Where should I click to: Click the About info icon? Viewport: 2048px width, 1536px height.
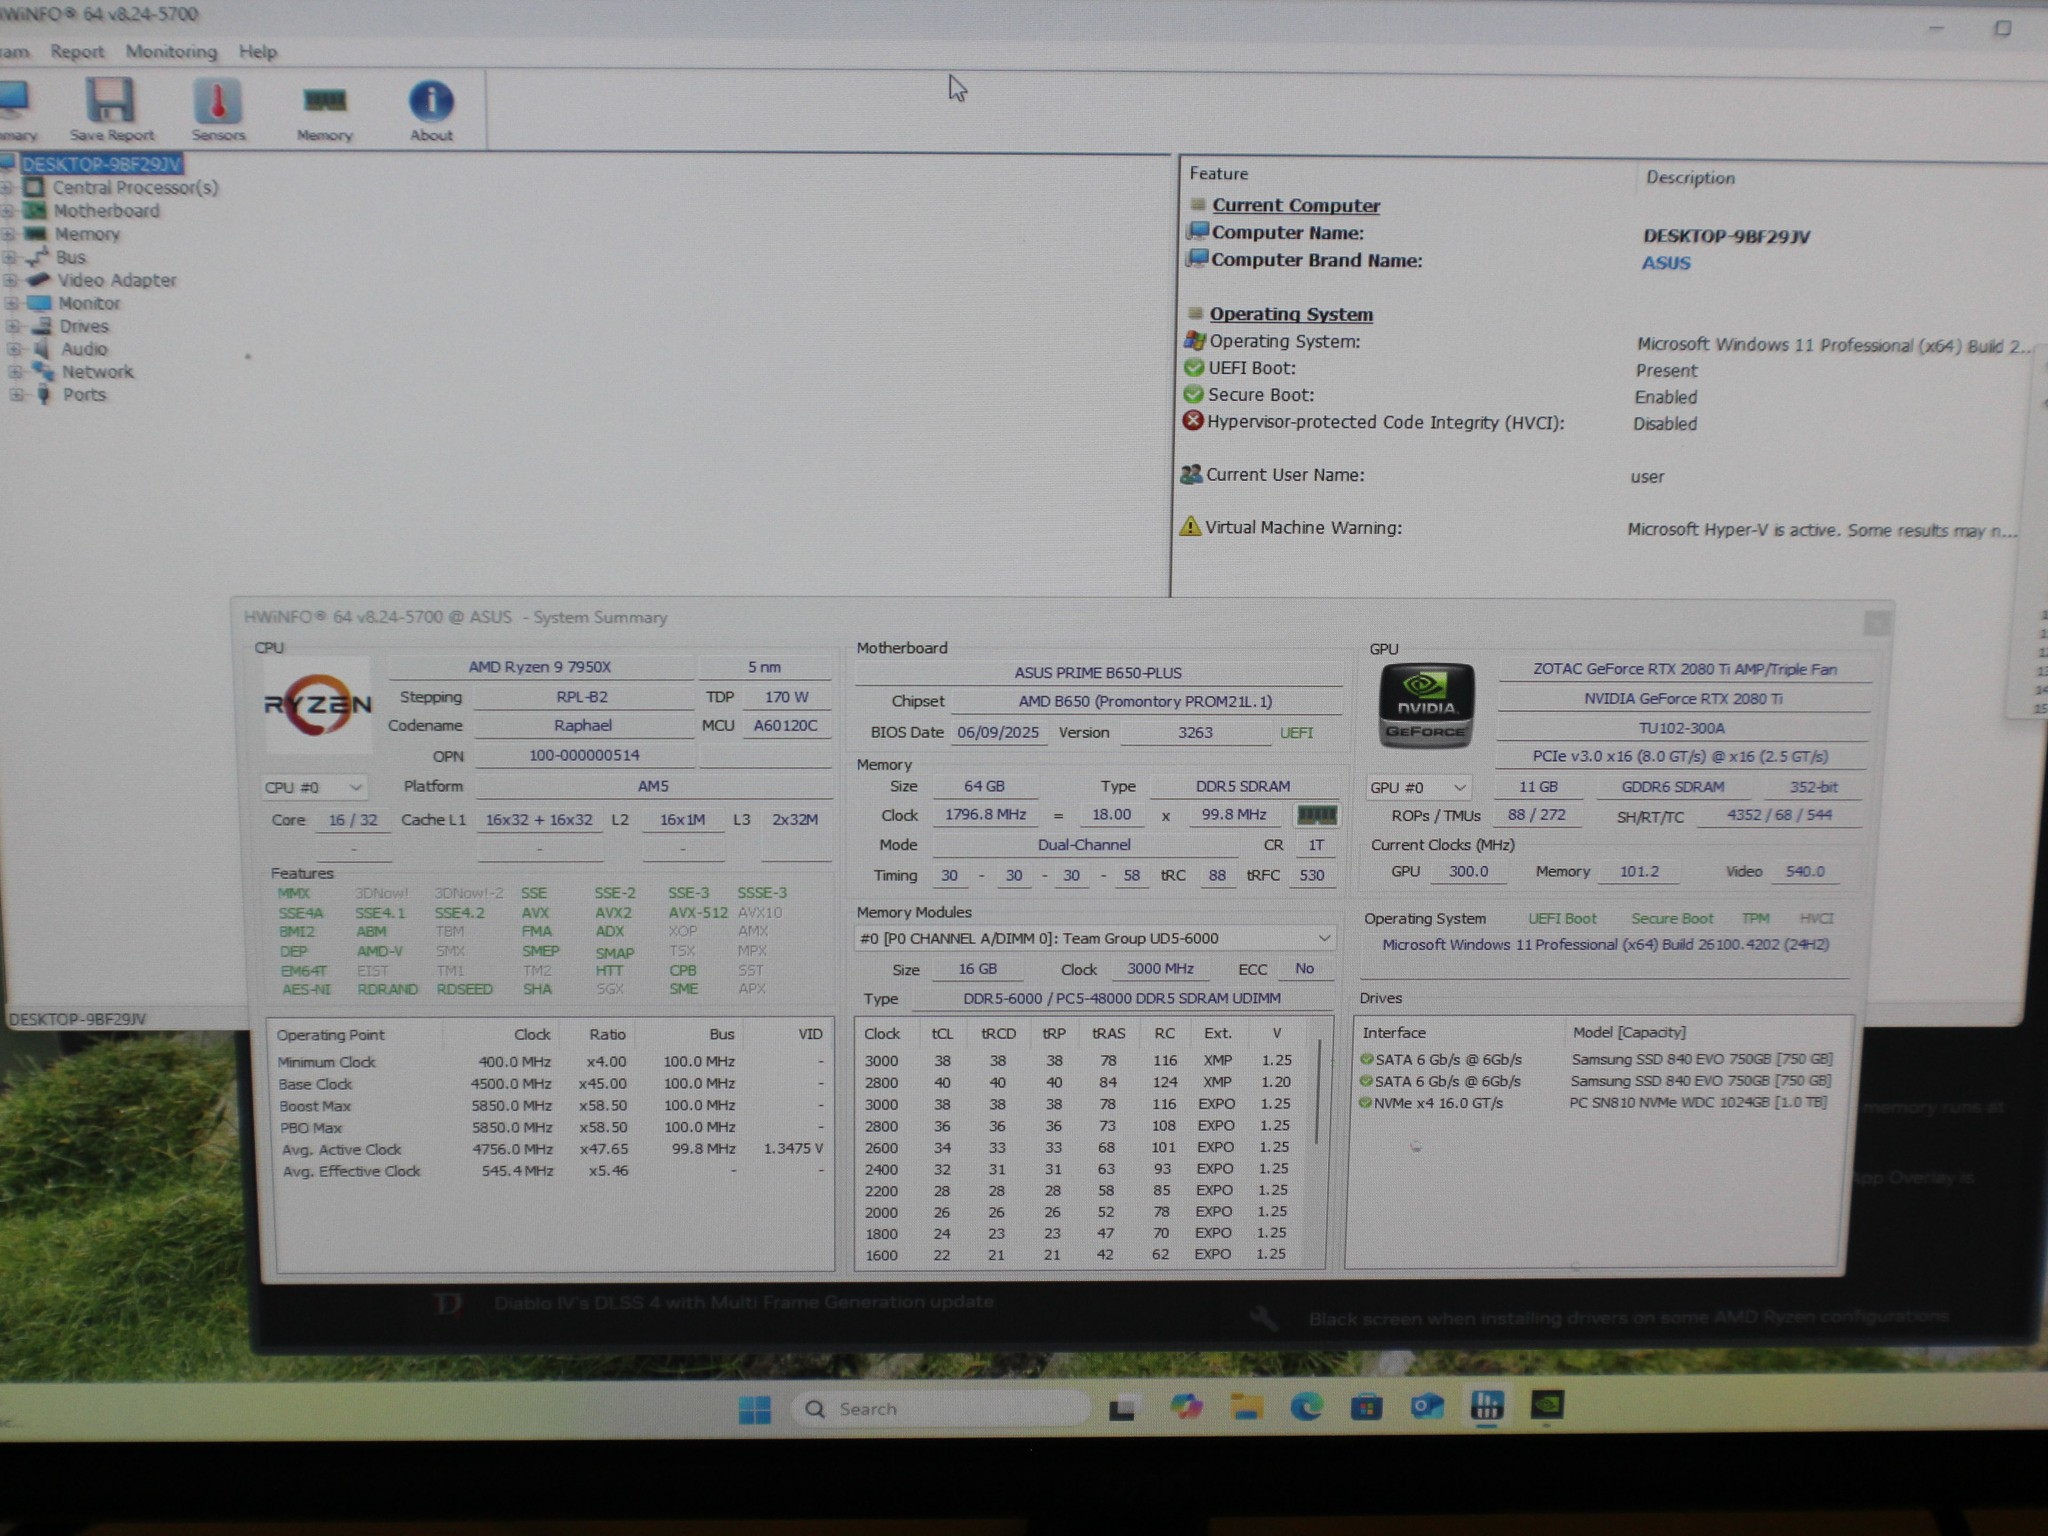[x=431, y=102]
